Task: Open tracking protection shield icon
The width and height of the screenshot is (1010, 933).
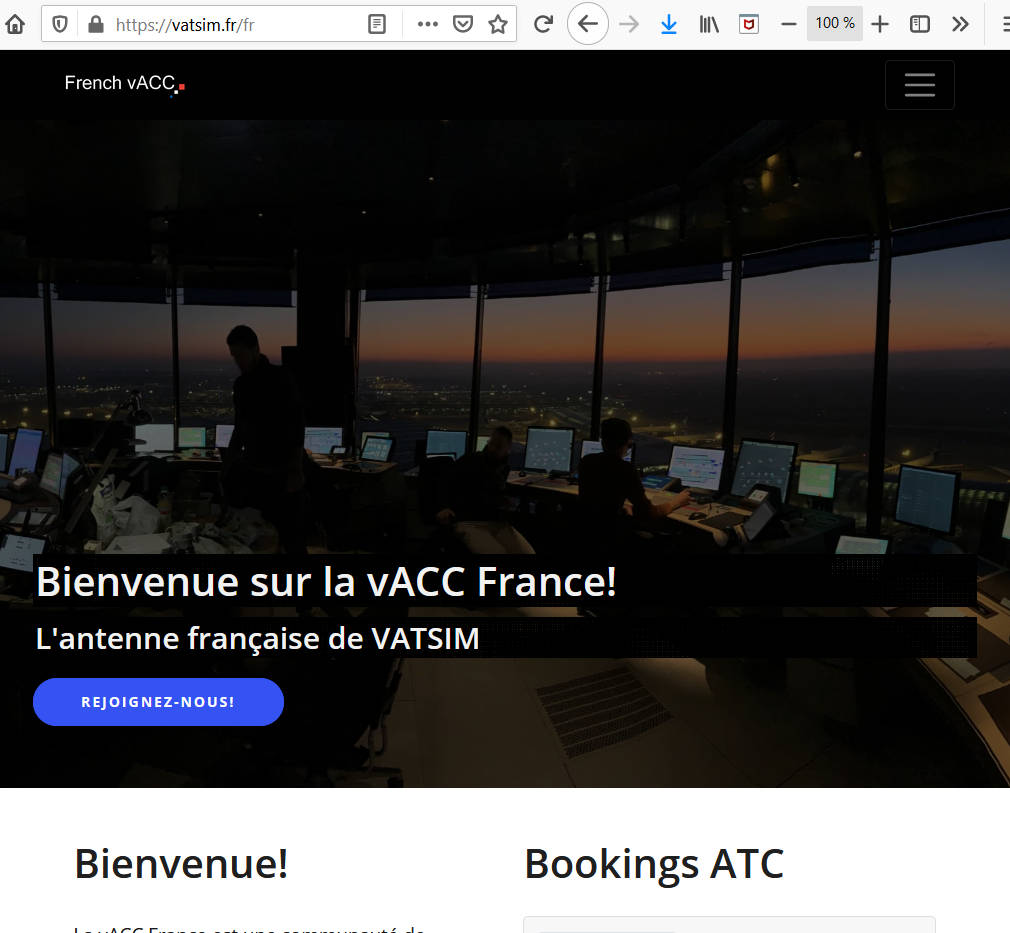Action: point(60,24)
